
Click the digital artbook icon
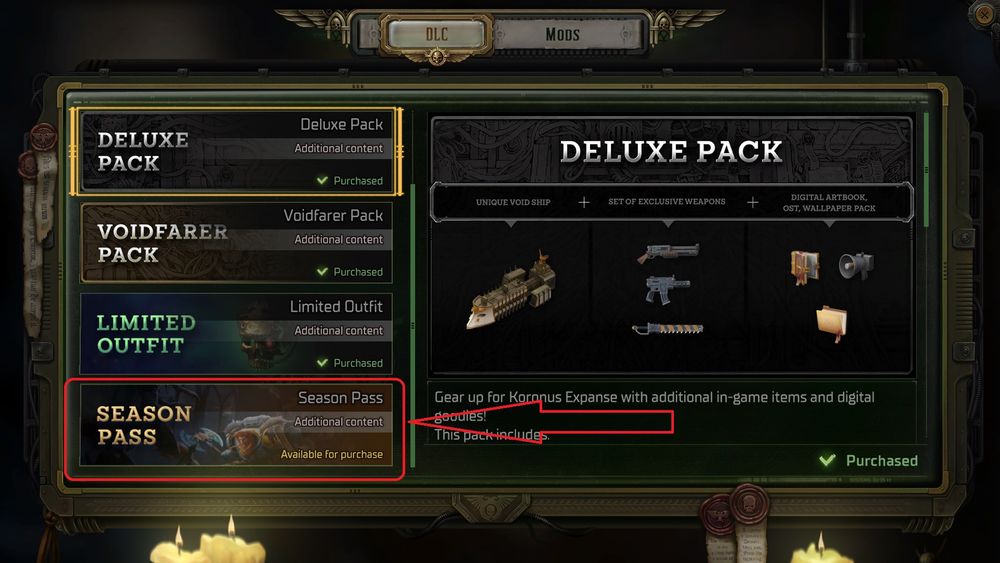click(805, 267)
